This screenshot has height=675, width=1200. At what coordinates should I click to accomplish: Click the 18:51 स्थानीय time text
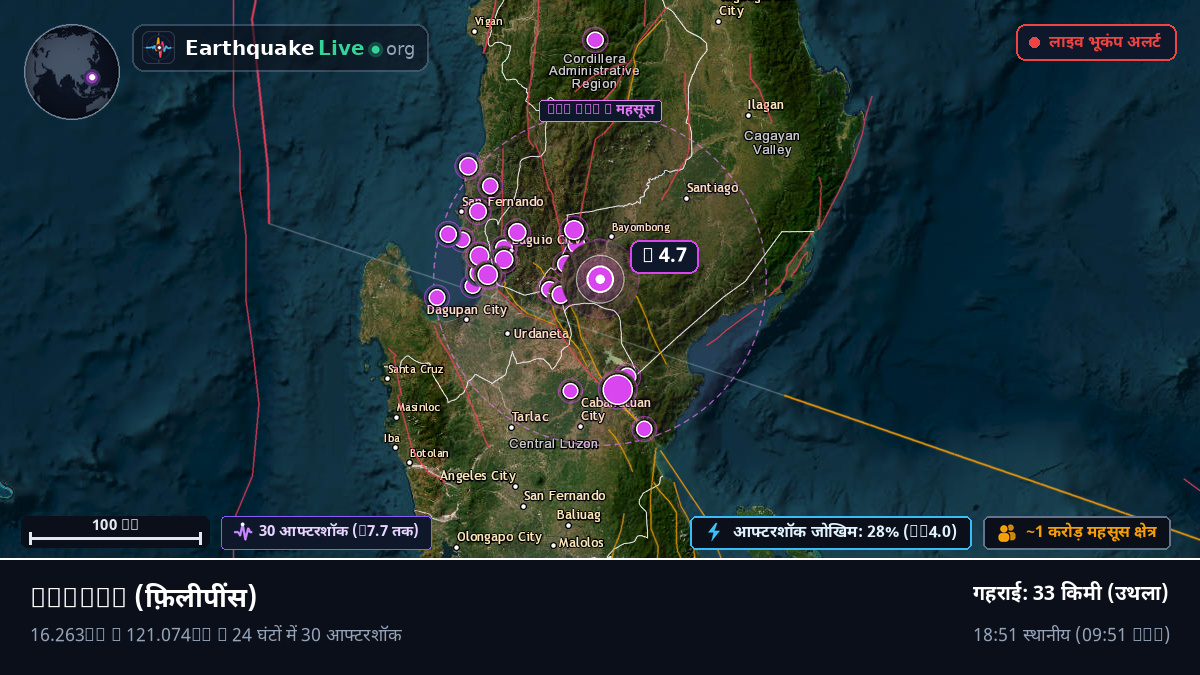click(x=1071, y=634)
